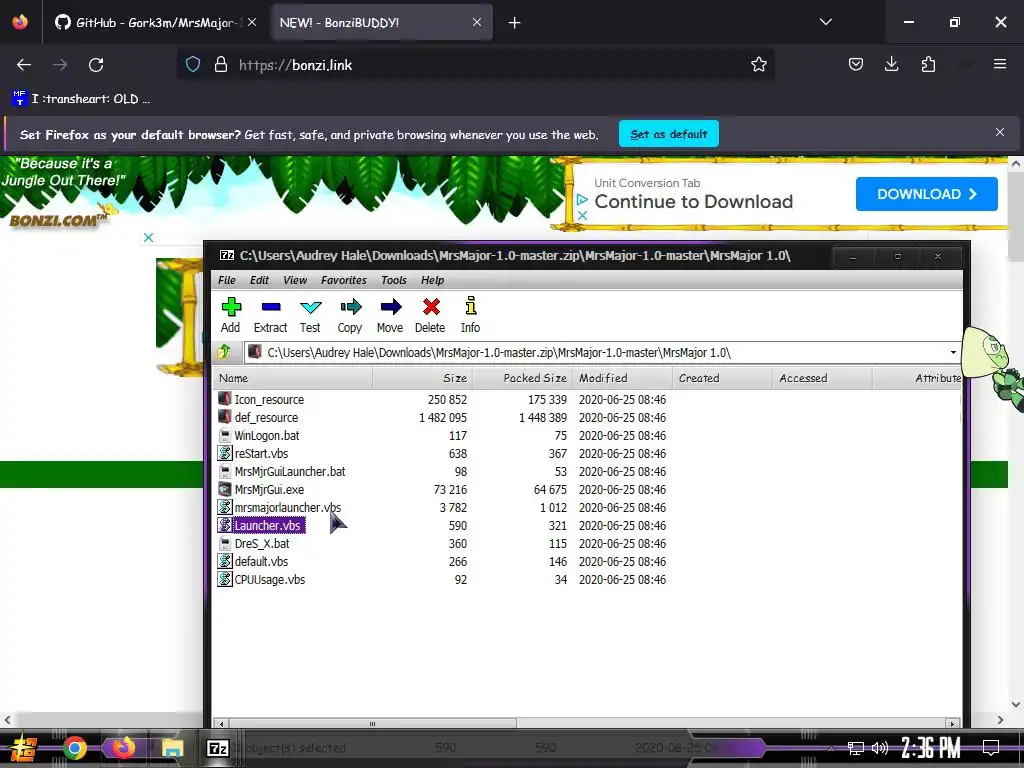Open the Firefox downloads panel
Screen dimensions: 1024x768
(891, 64)
